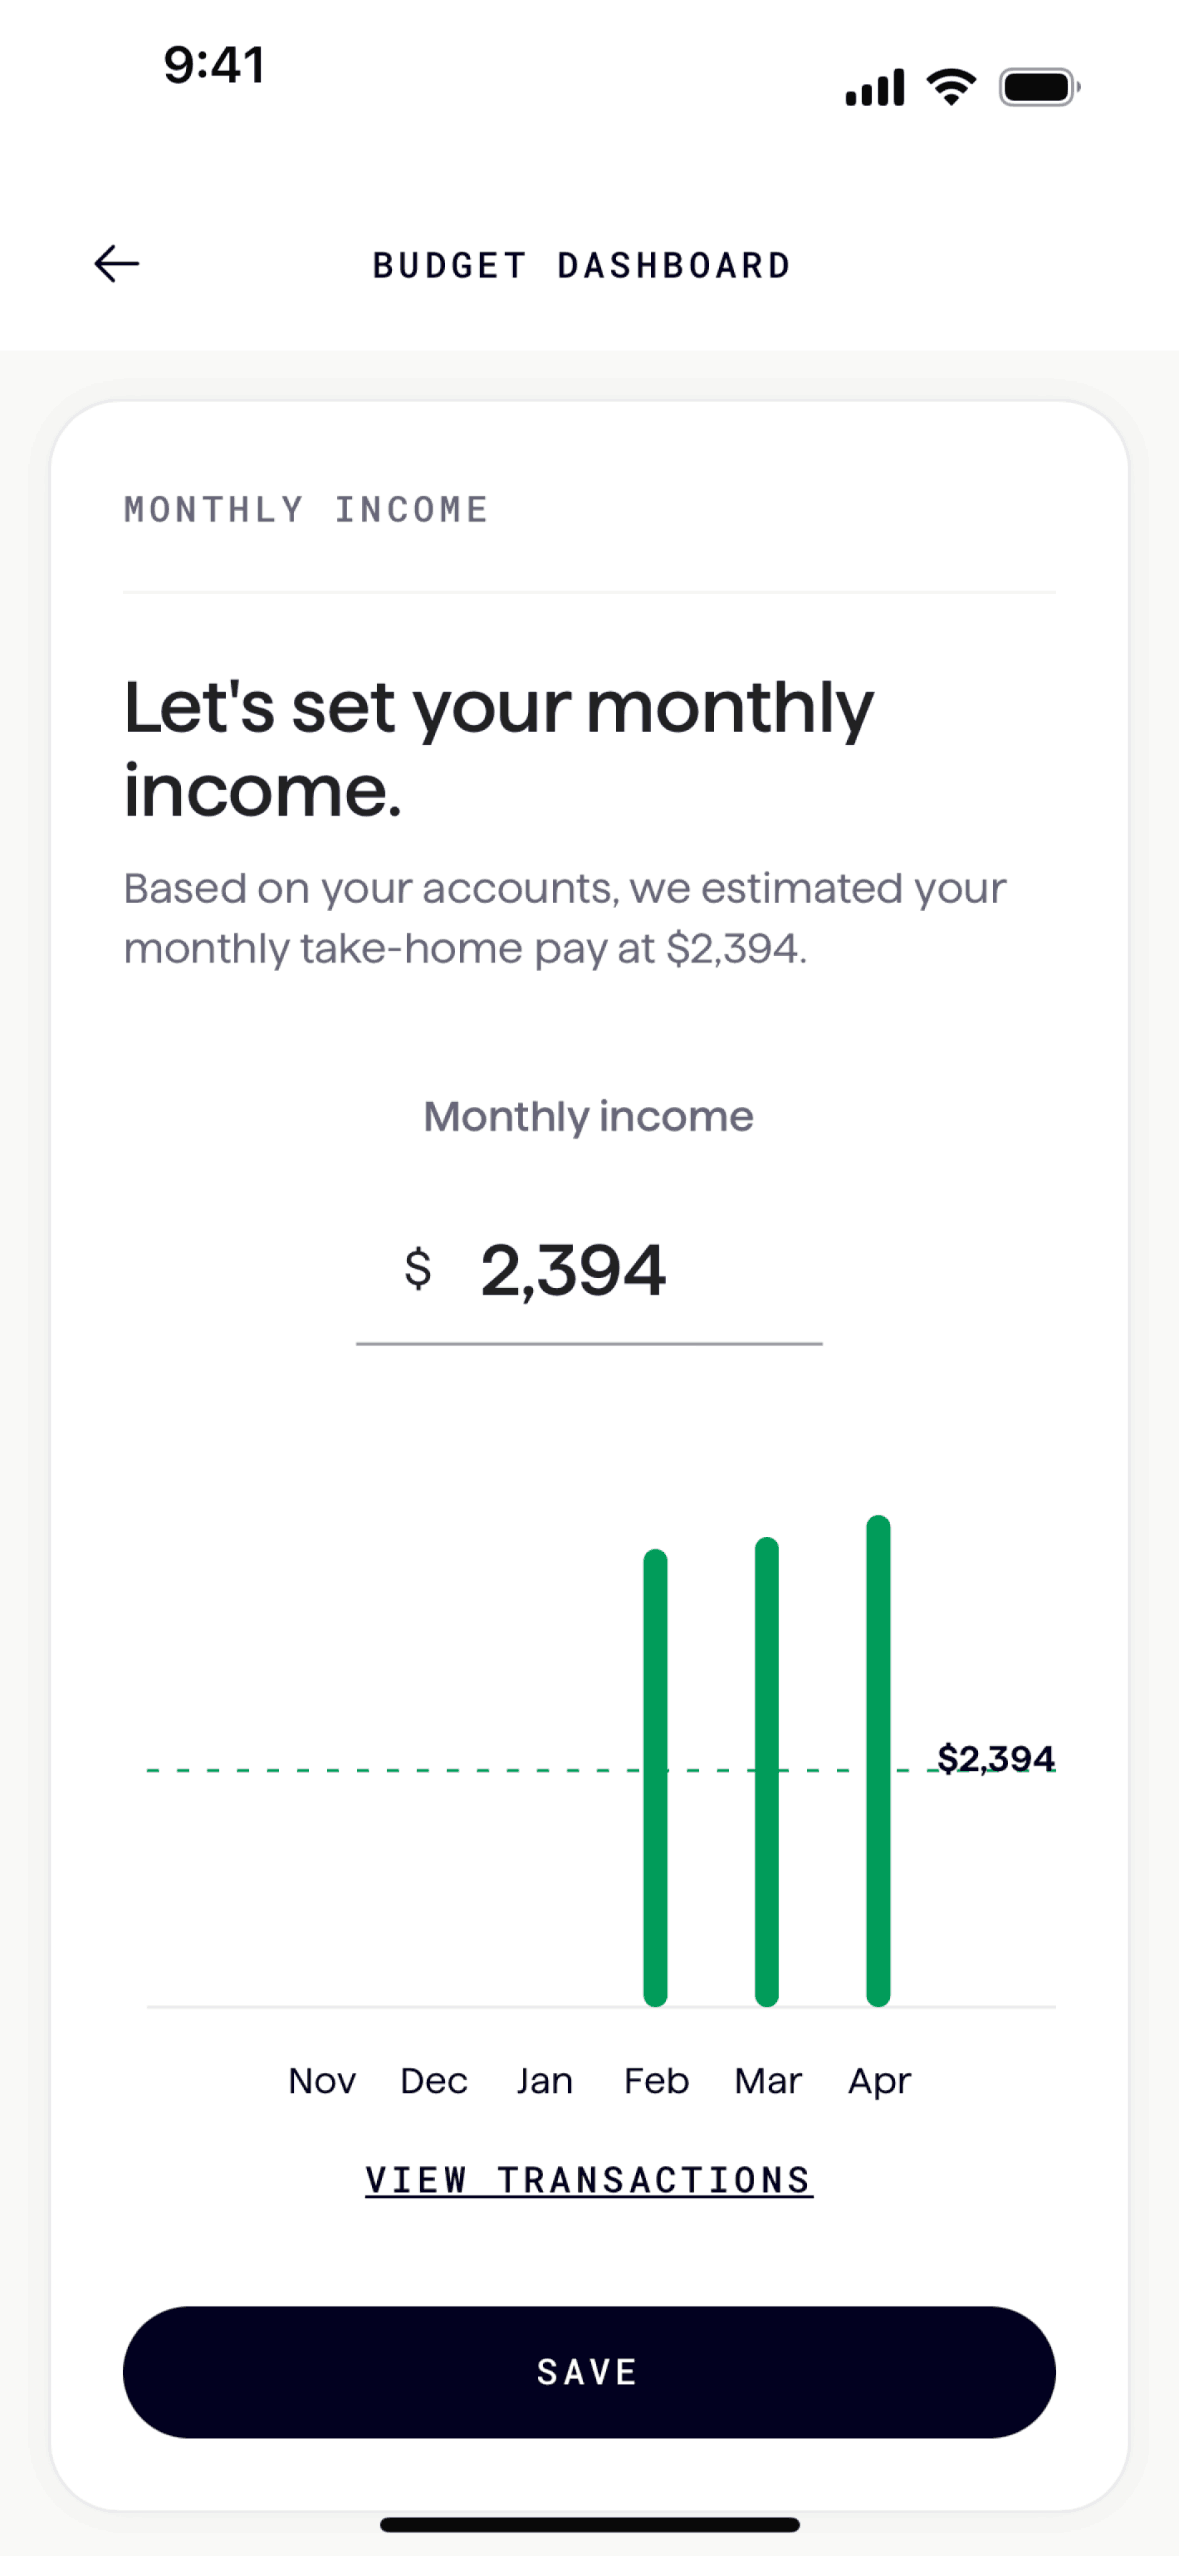Open the View Transactions link
Screen dimensions: 1179x2556
click(589, 2180)
